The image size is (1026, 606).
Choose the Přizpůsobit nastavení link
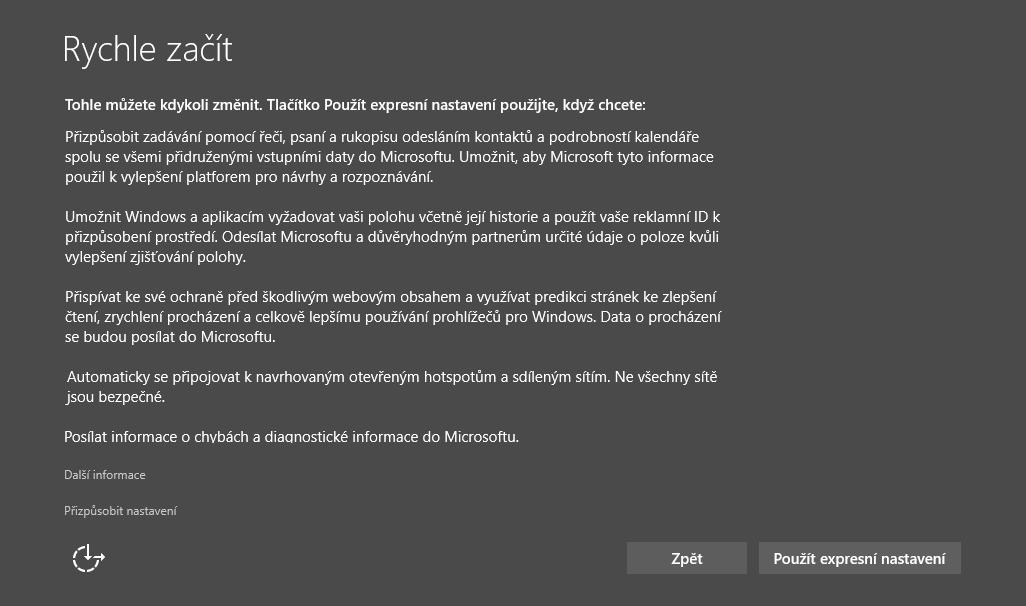[x=120, y=511]
